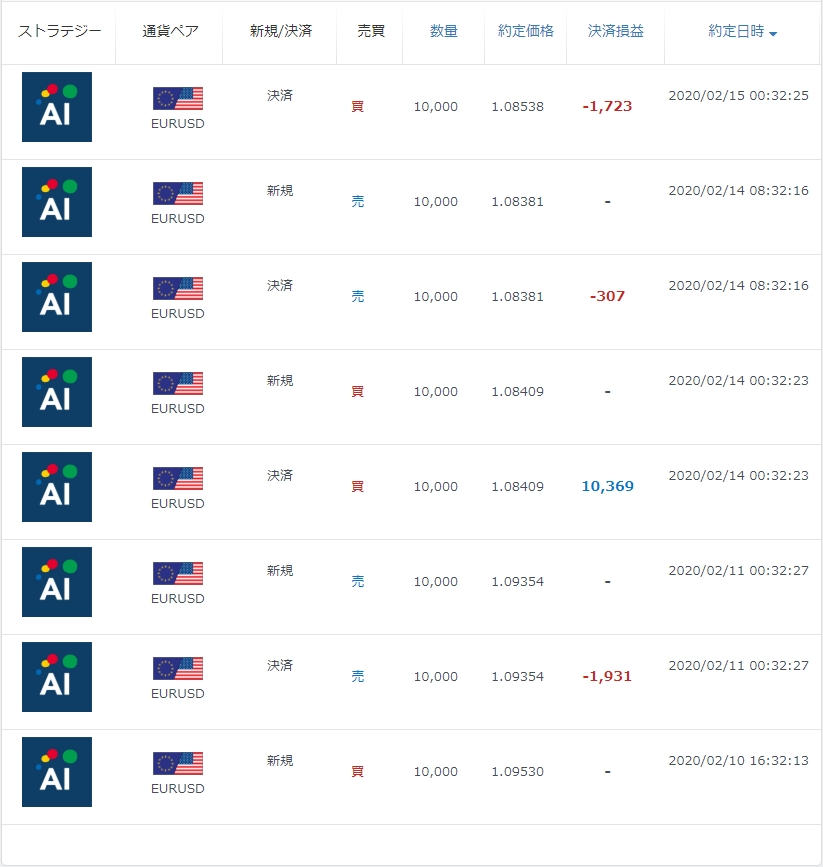Sort table by 約定価格 column header
Screen dimensions: 823x867
[525, 31]
